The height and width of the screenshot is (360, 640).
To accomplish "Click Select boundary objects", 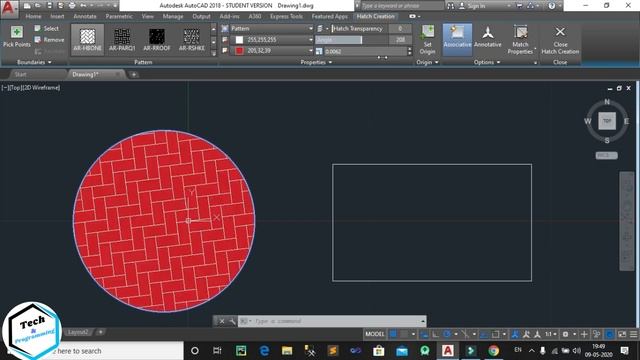I will pyautogui.click(x=47, y=29).
